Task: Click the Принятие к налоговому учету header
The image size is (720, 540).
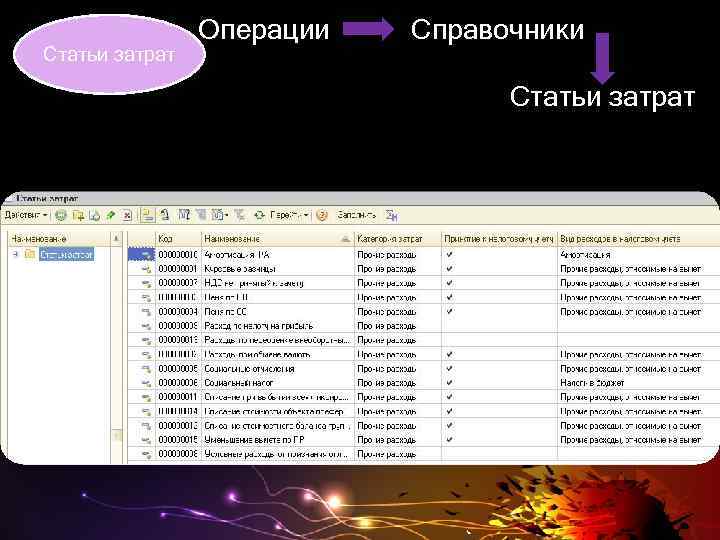Action: tap(499, 239)
